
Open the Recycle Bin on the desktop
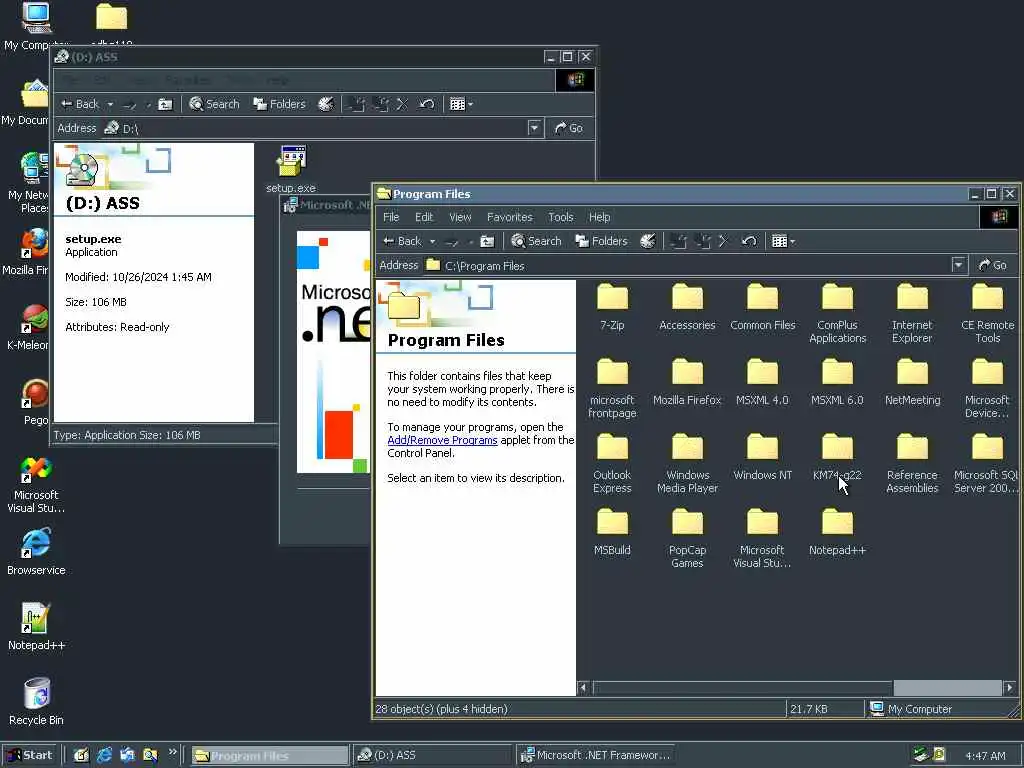(x=36, y=702)
